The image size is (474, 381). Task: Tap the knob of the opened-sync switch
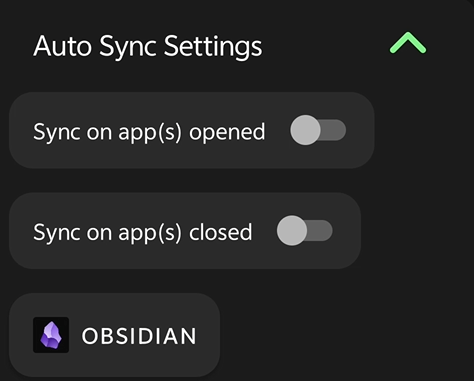[x=305, y=130]
